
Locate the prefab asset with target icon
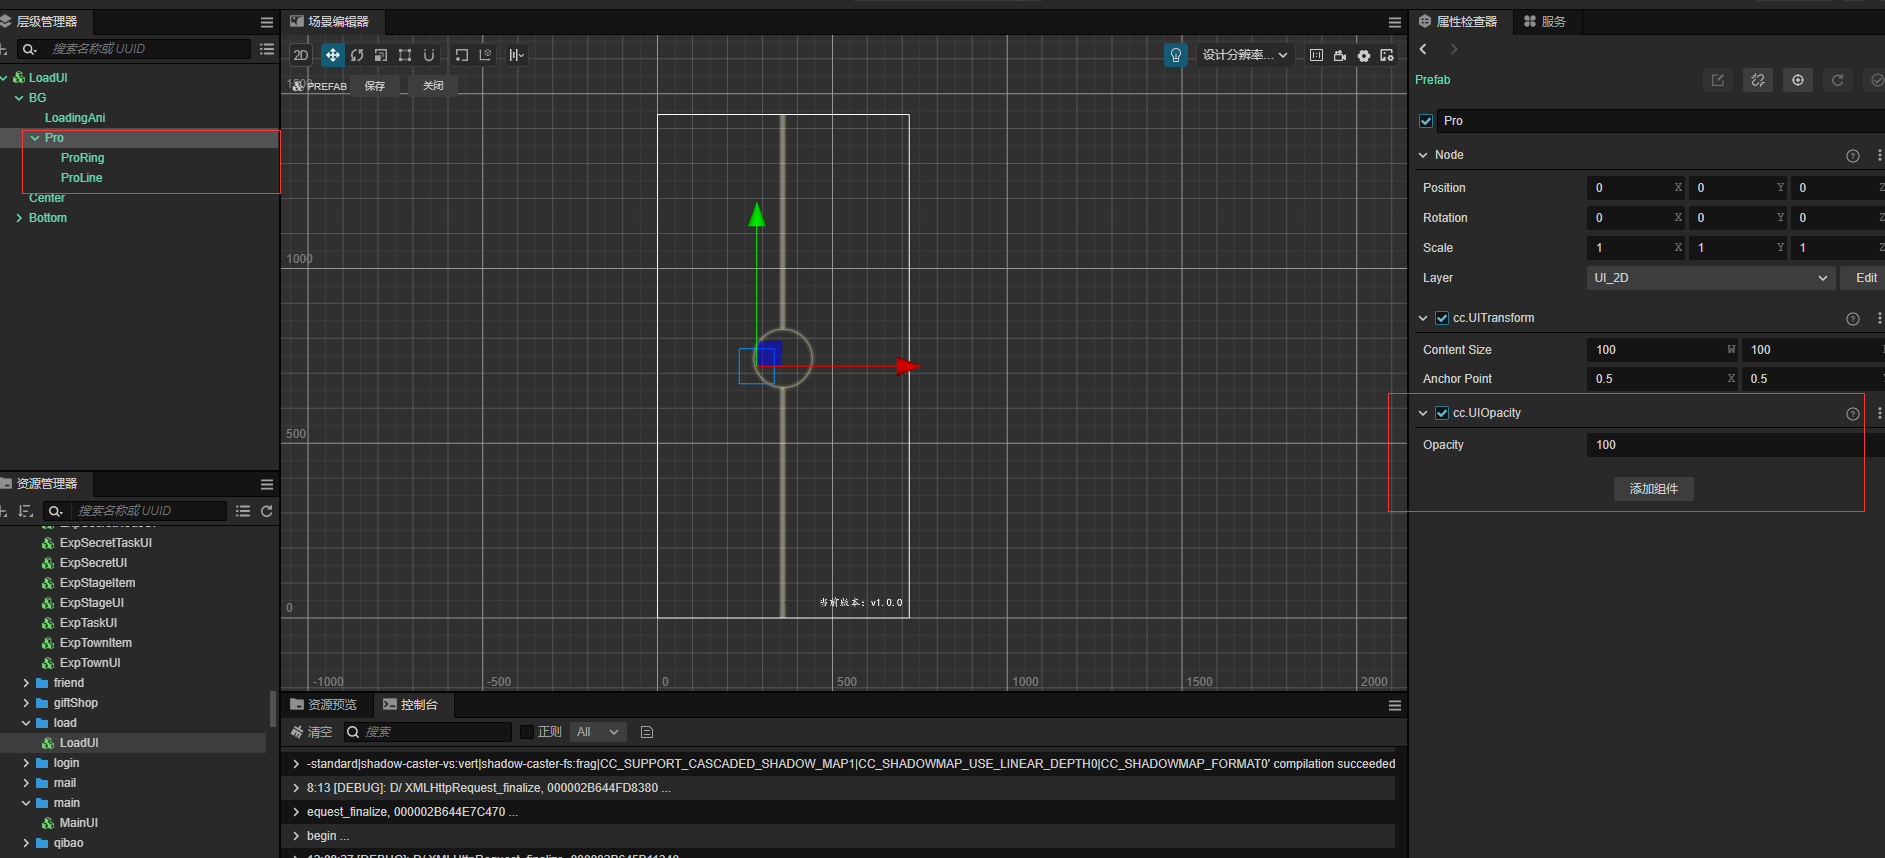[1798, 80]
